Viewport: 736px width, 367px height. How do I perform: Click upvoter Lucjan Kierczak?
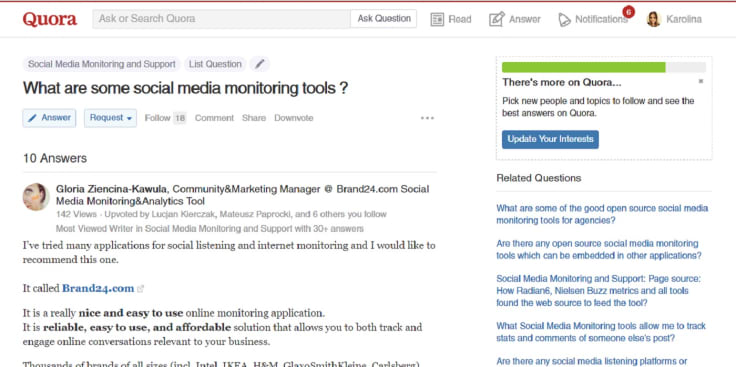tap(184, 214)
